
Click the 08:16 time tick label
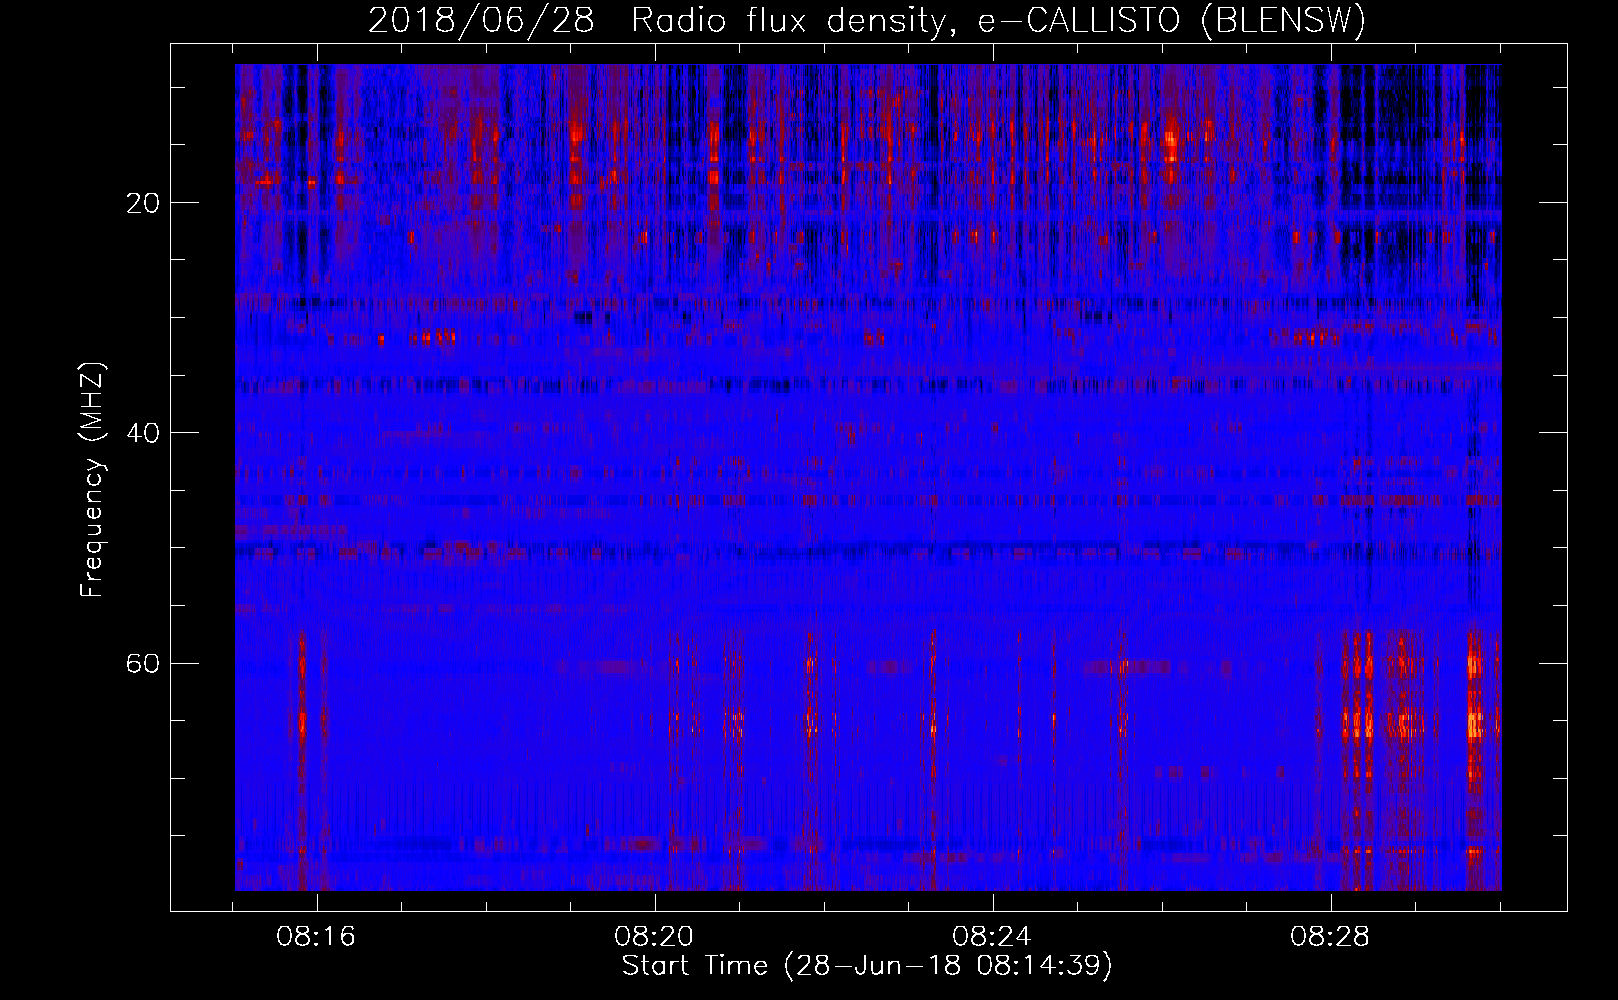317,938
